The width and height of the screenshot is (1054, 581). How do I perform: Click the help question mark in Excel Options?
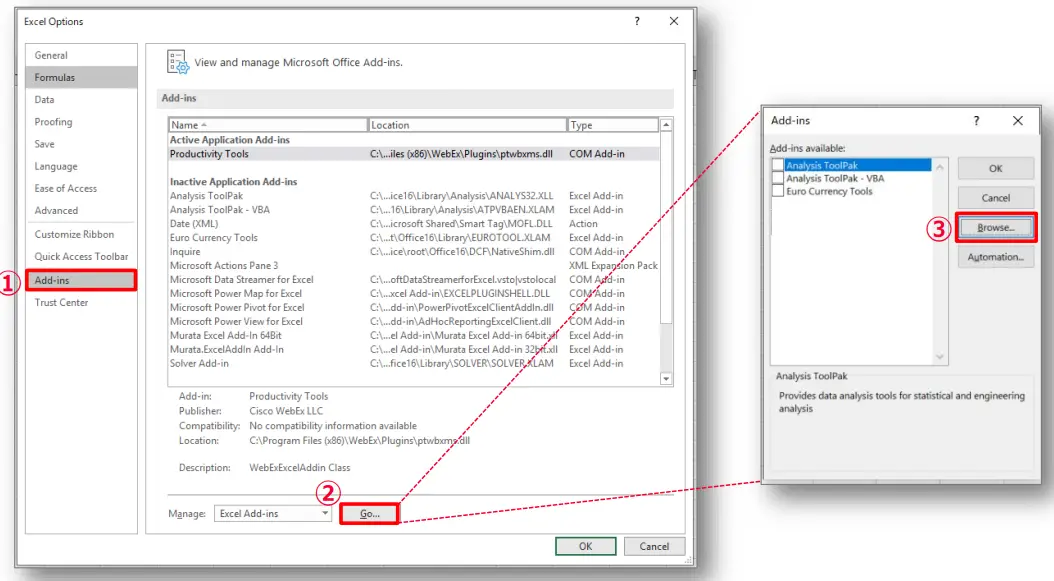(x=637, y=21)
